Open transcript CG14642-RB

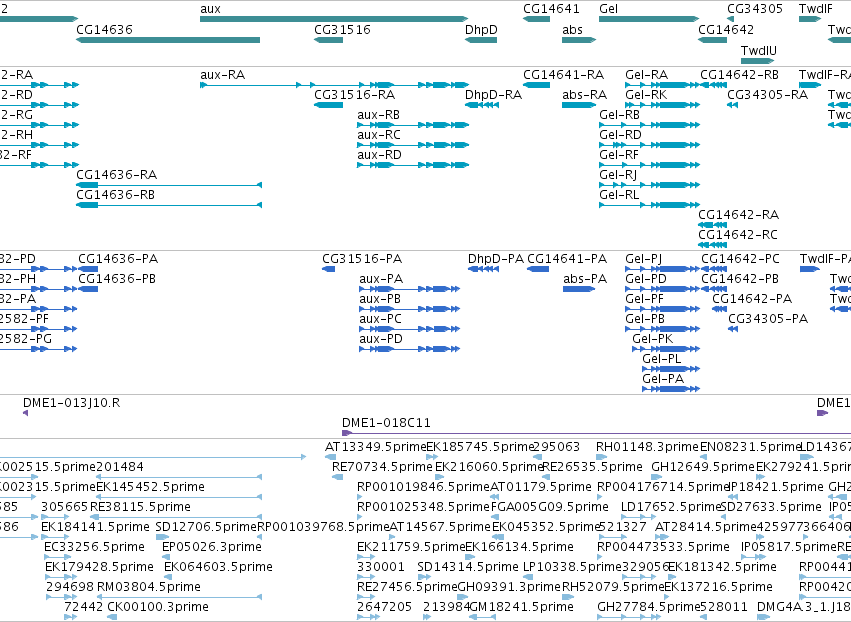tap(739, 74)
